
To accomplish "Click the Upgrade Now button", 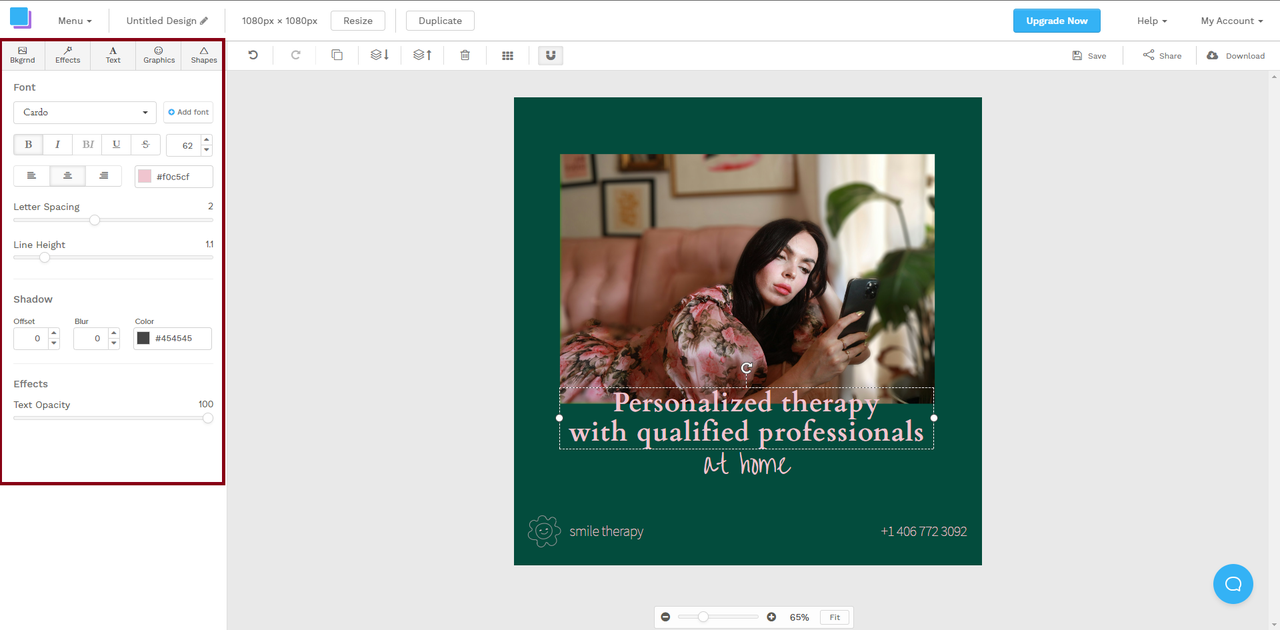I will 1057,21.
